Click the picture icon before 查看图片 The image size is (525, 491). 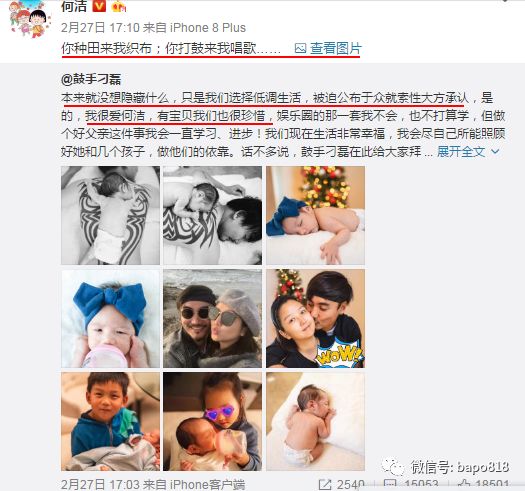coord(300,49)
